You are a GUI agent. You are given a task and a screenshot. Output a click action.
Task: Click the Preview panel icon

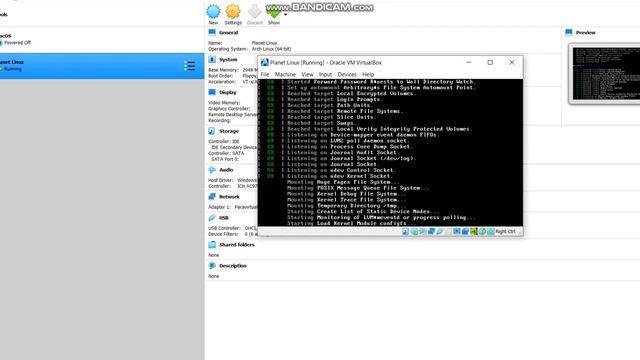tap(569, 32)
